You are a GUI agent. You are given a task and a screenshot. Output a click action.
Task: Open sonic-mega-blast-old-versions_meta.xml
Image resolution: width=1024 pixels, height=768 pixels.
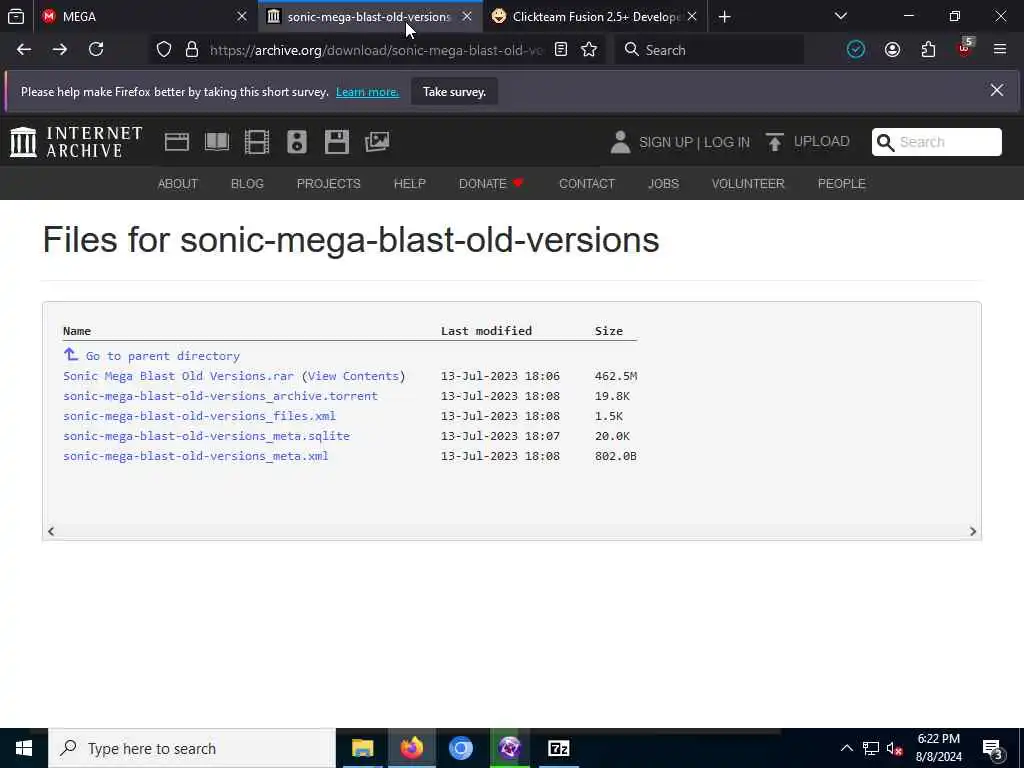tap(195, 456)
